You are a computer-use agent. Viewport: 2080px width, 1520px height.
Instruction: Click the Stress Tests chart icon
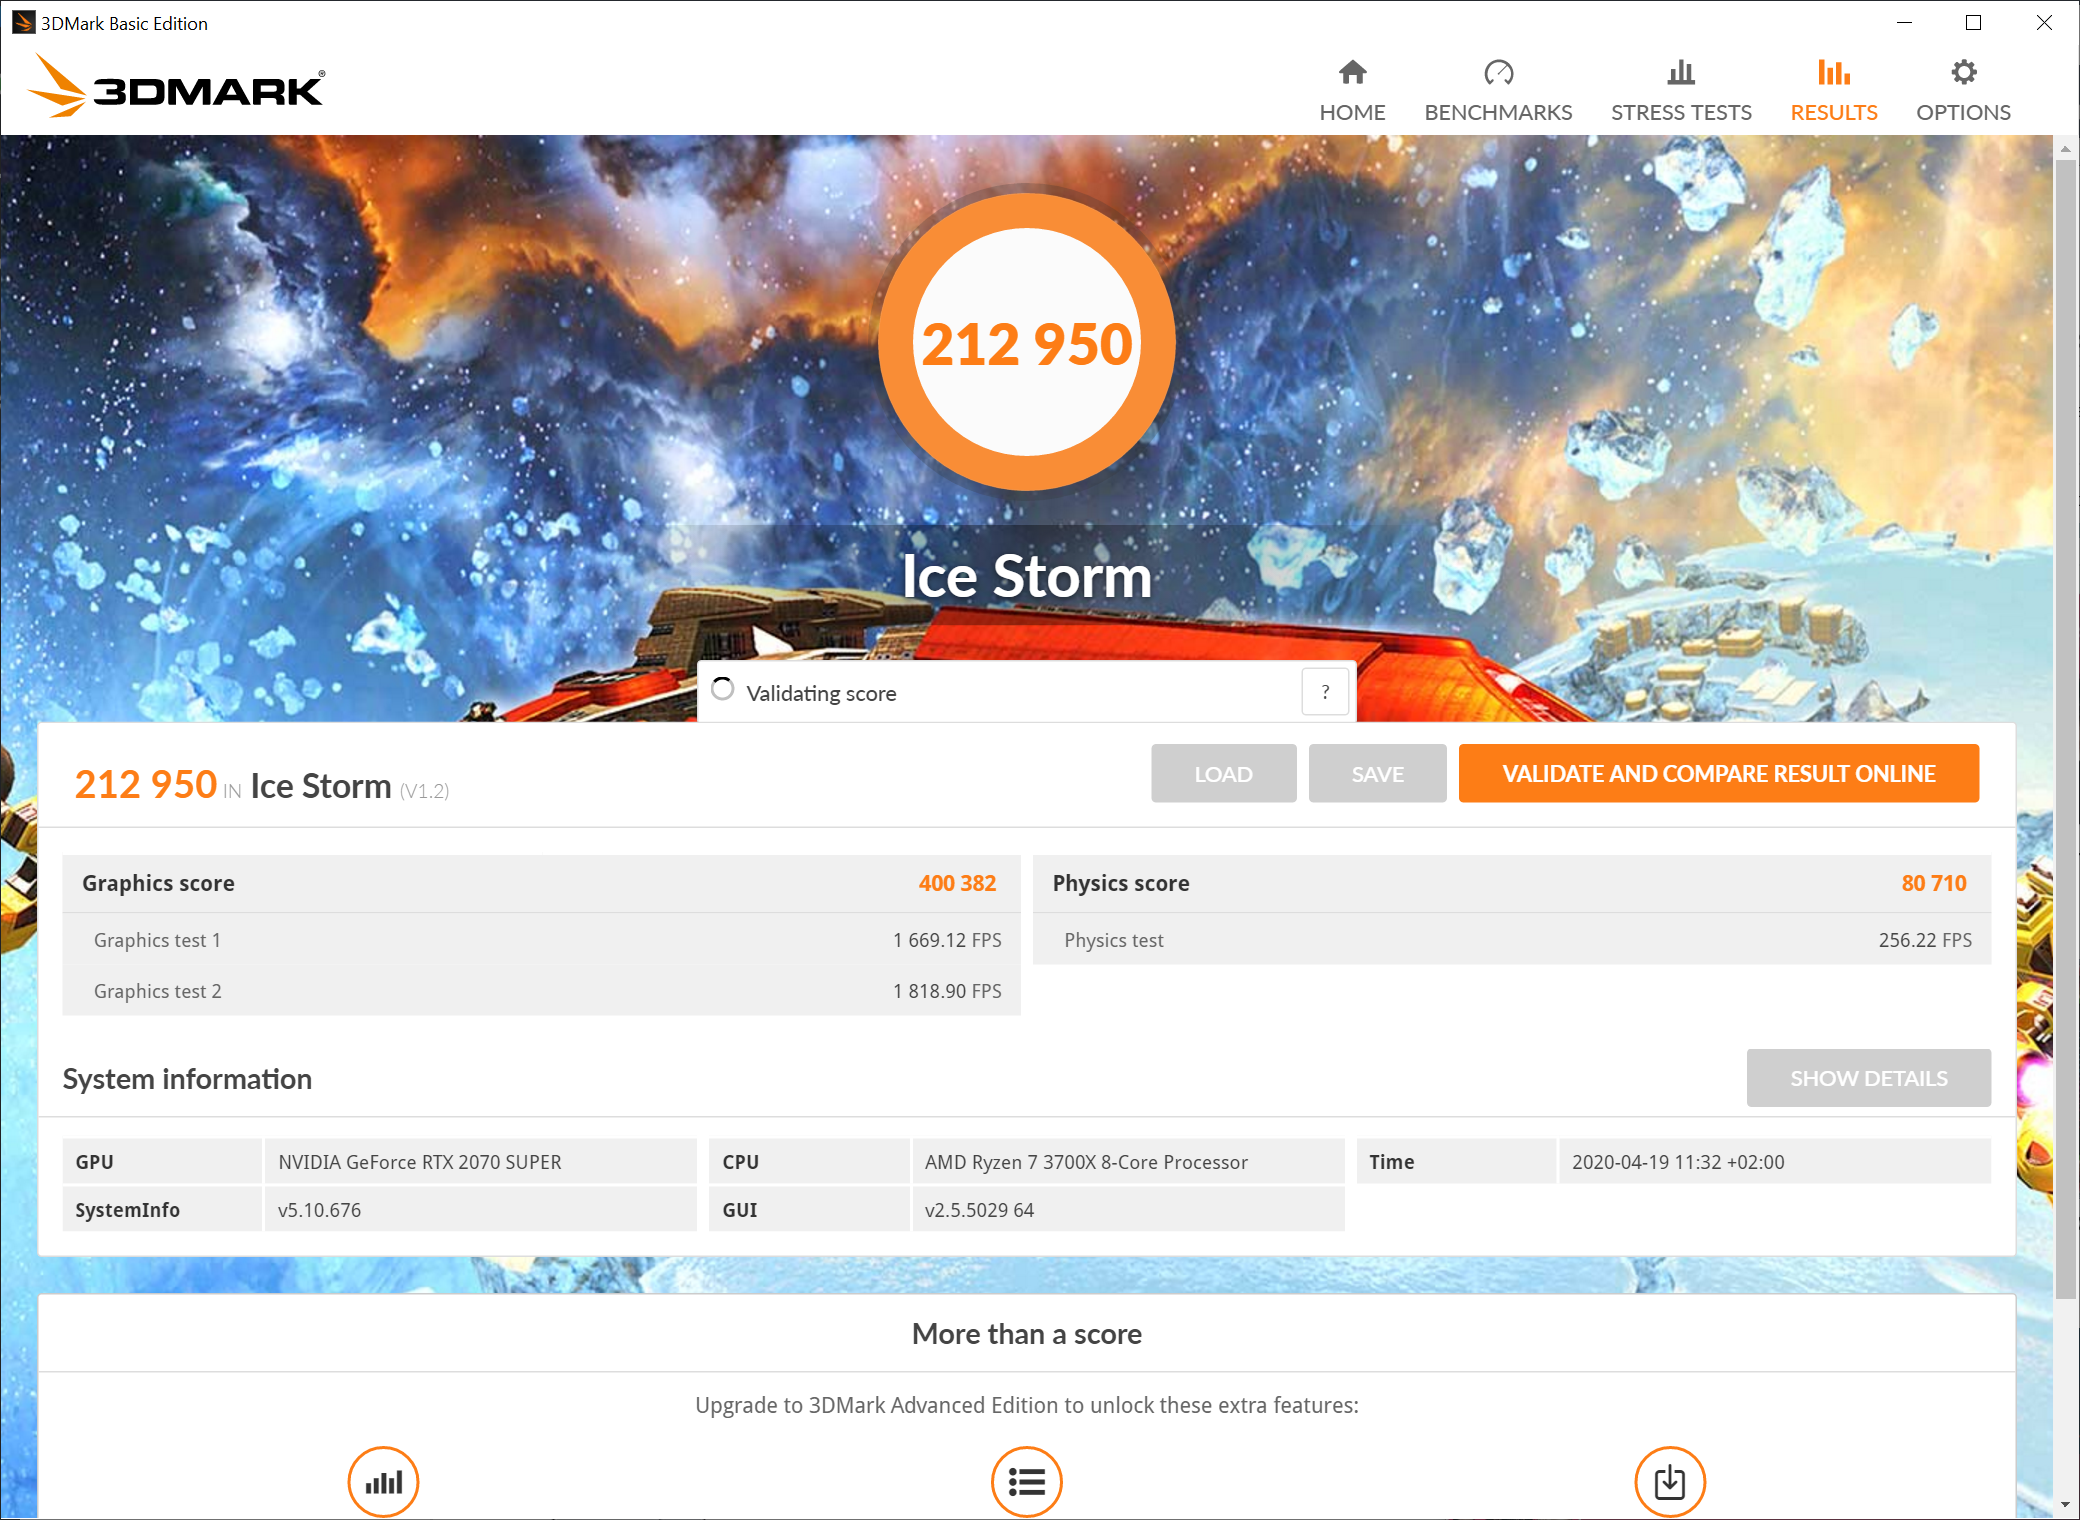pos(1680,72)
